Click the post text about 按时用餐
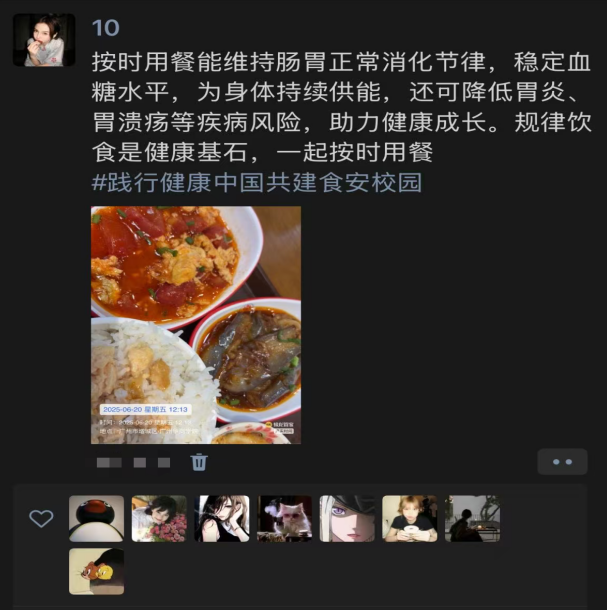The image size is (607, 610). 342,107
